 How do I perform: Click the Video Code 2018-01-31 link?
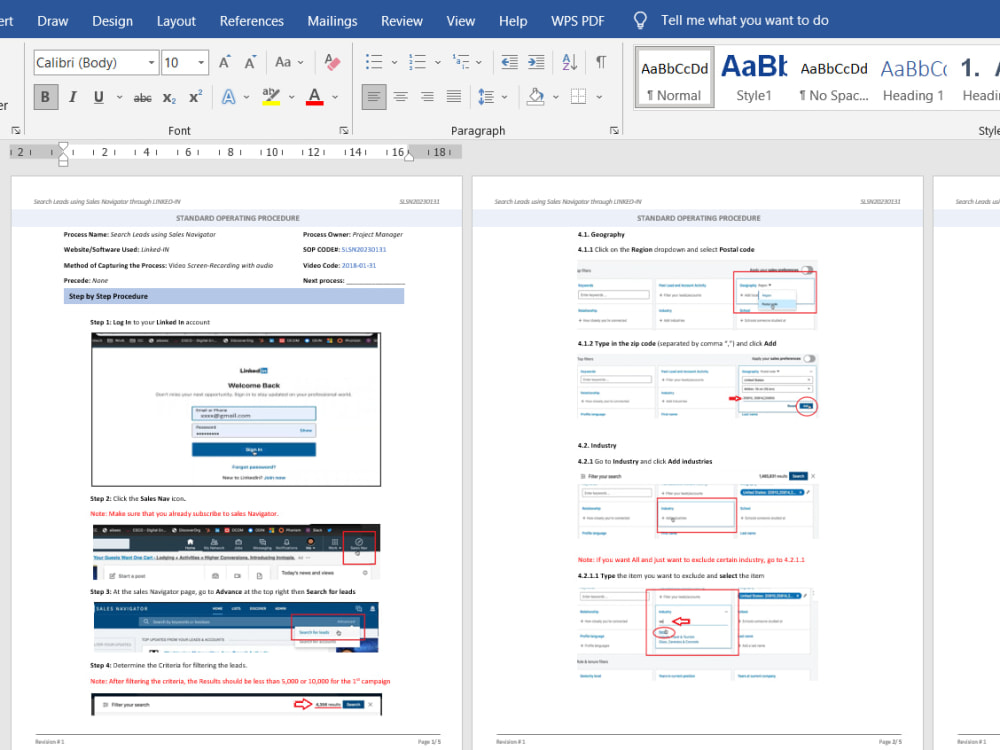point(358,265)
